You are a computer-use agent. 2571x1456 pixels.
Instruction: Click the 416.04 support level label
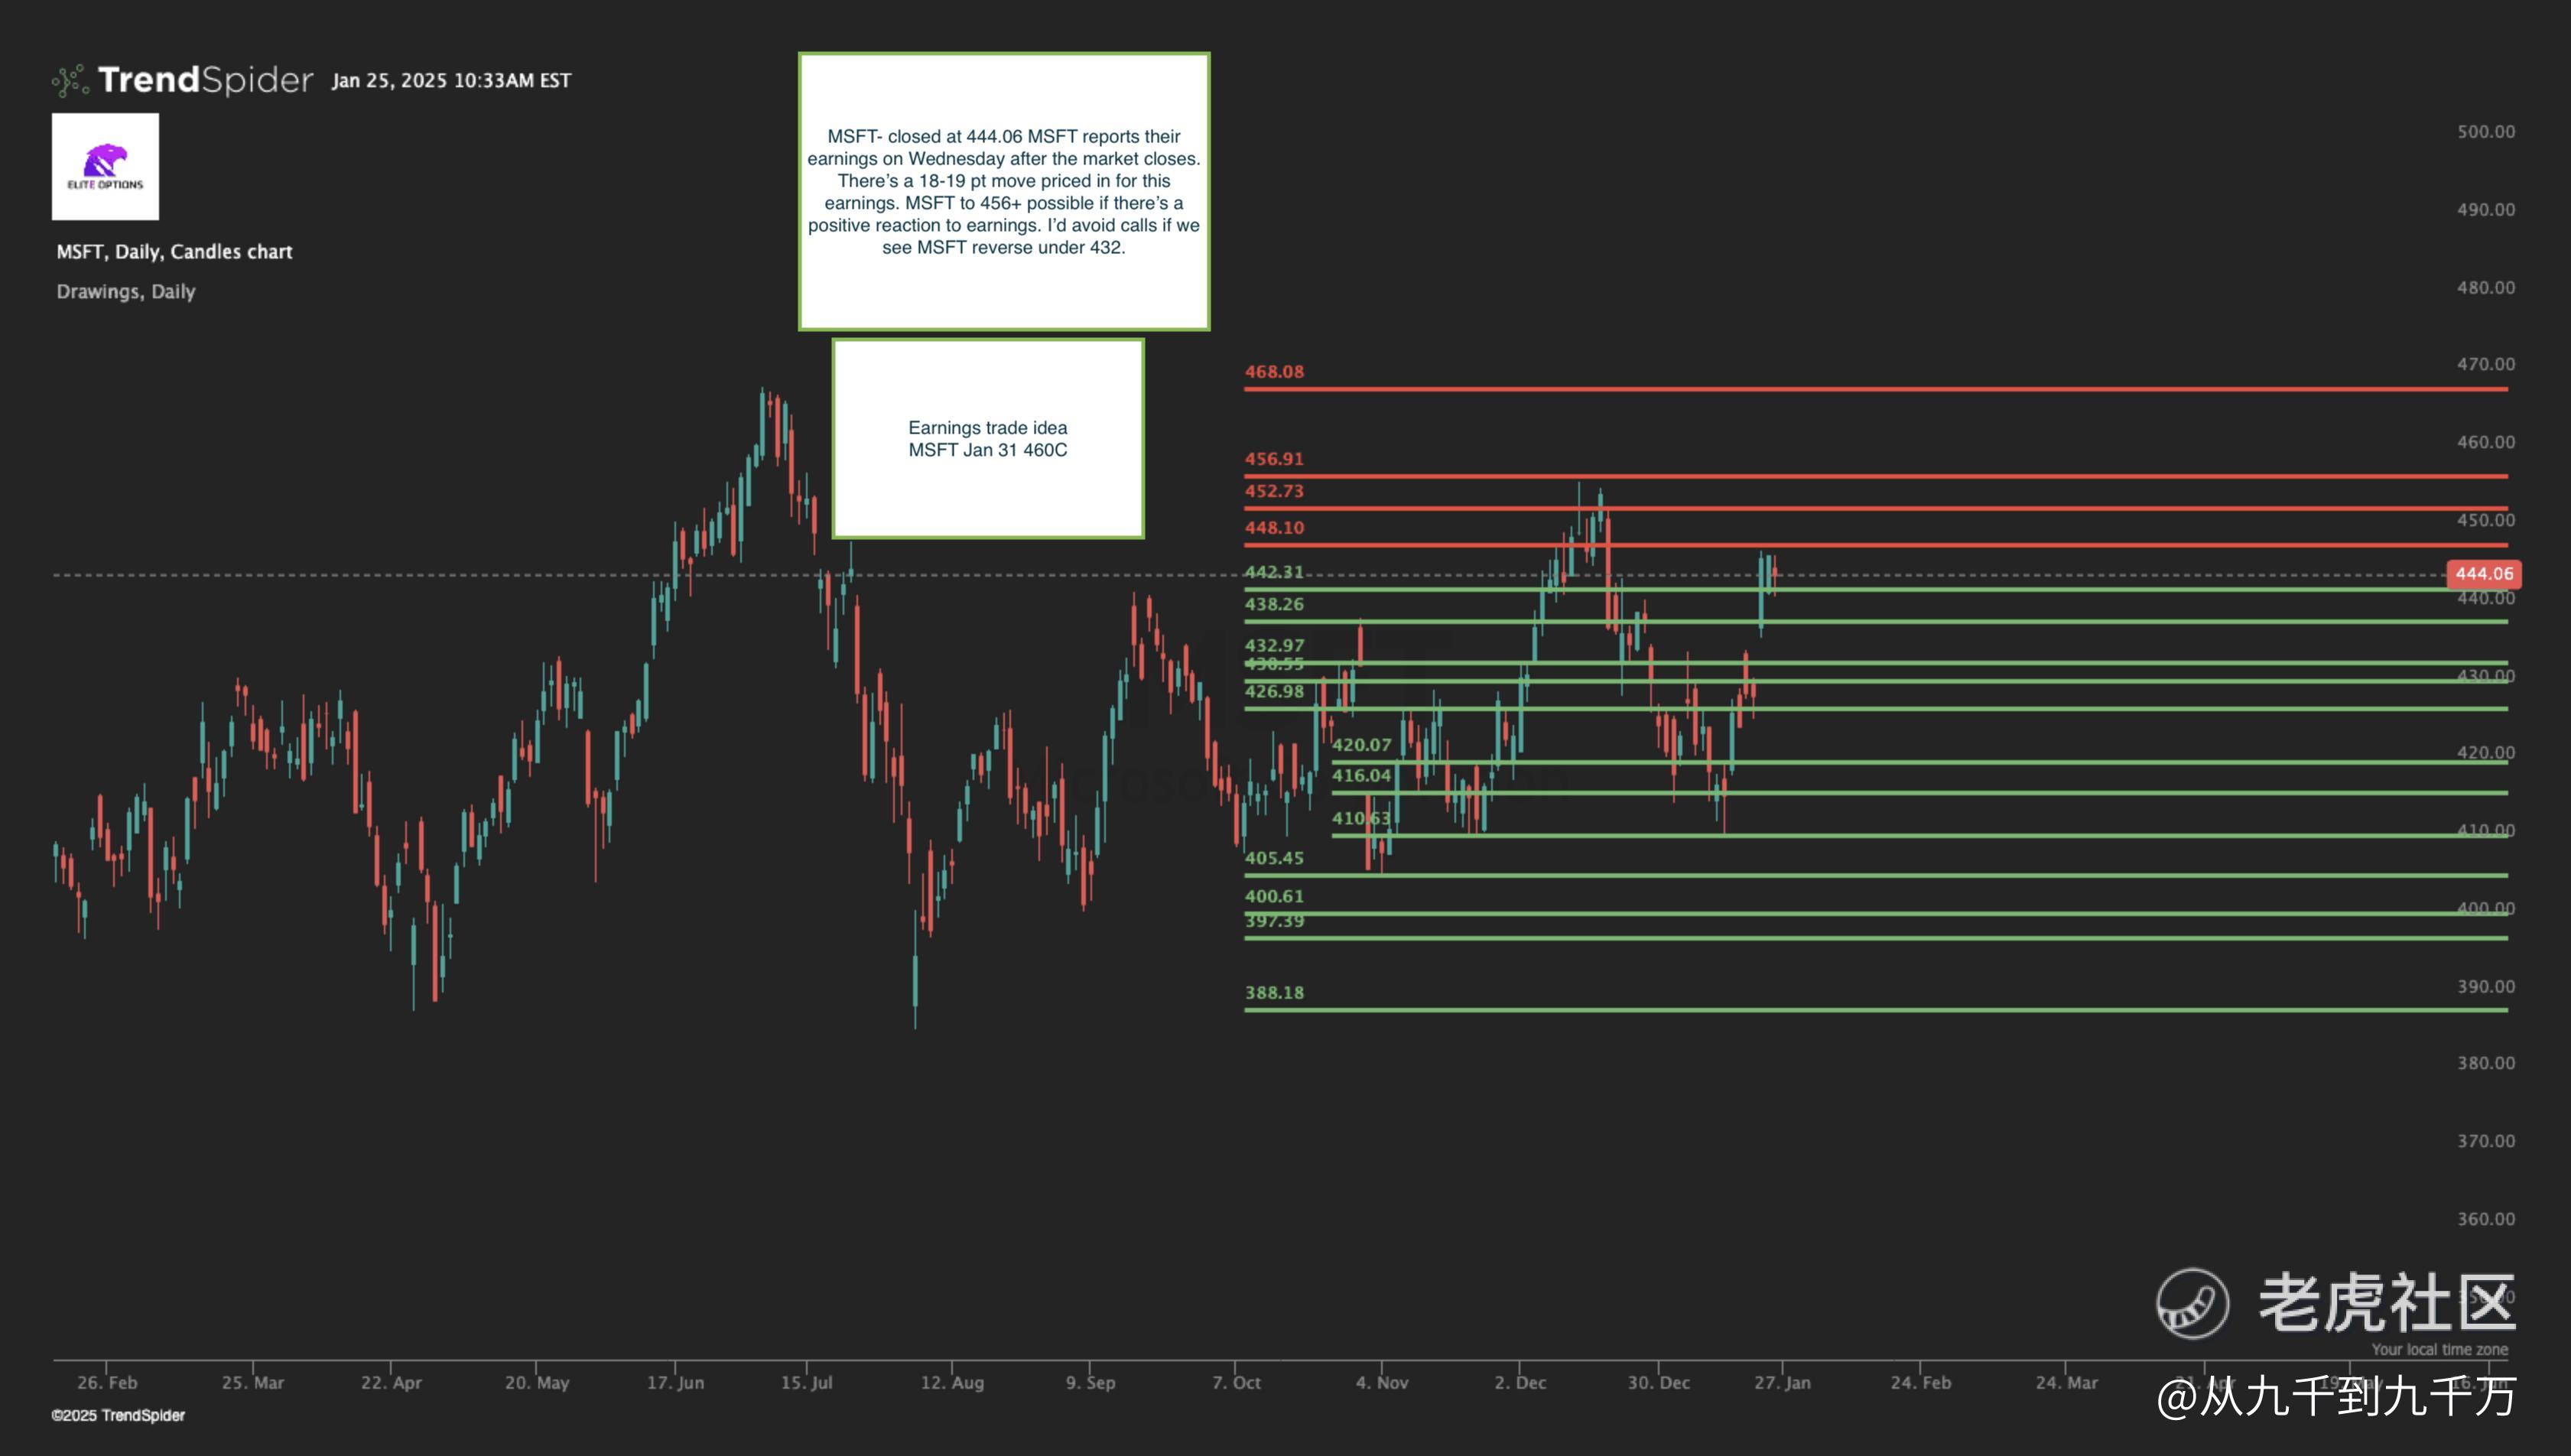[x=1361, y=775]
